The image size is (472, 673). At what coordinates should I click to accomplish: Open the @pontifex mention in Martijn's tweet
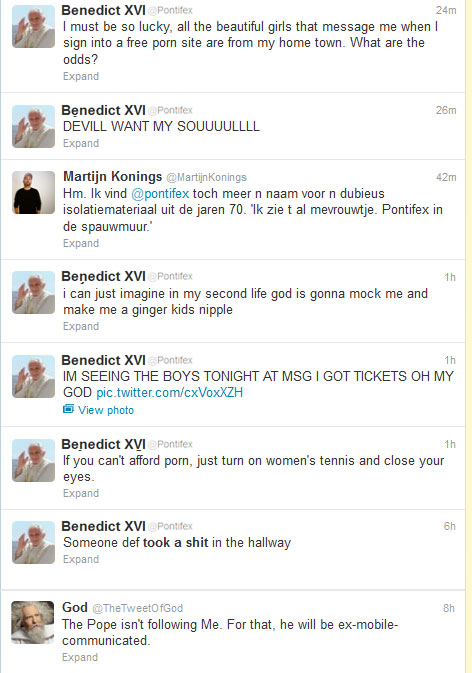click(x=160, y=194)
